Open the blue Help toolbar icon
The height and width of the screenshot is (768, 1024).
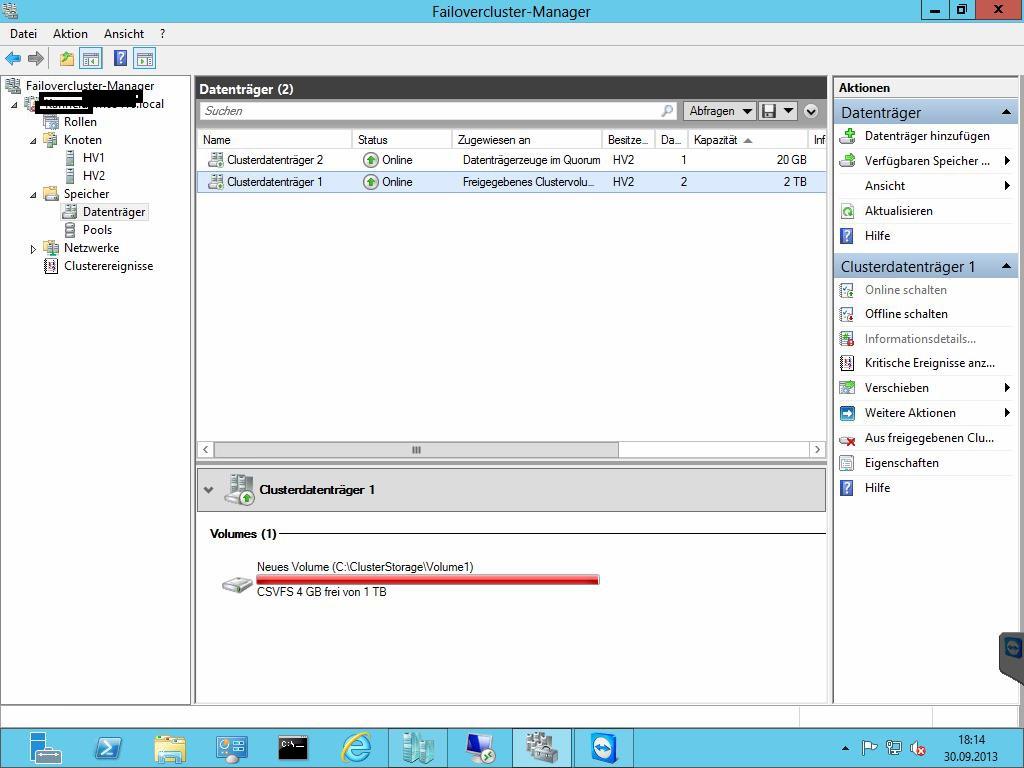[120, 58]
